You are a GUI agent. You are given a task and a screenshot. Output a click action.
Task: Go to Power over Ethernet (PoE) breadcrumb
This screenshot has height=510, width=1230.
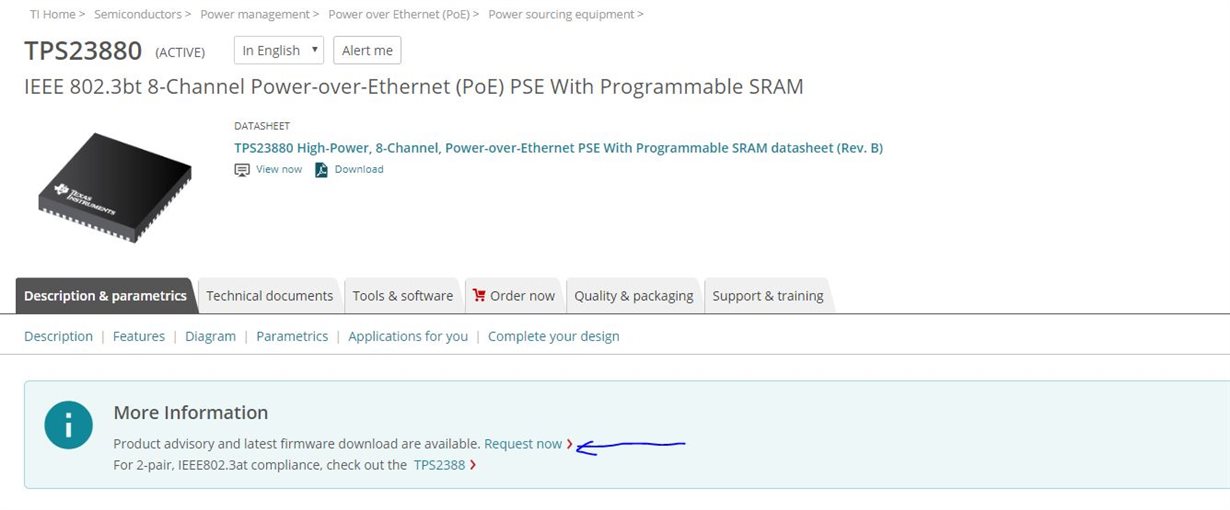pyautogui.click(x=399, y=14)
